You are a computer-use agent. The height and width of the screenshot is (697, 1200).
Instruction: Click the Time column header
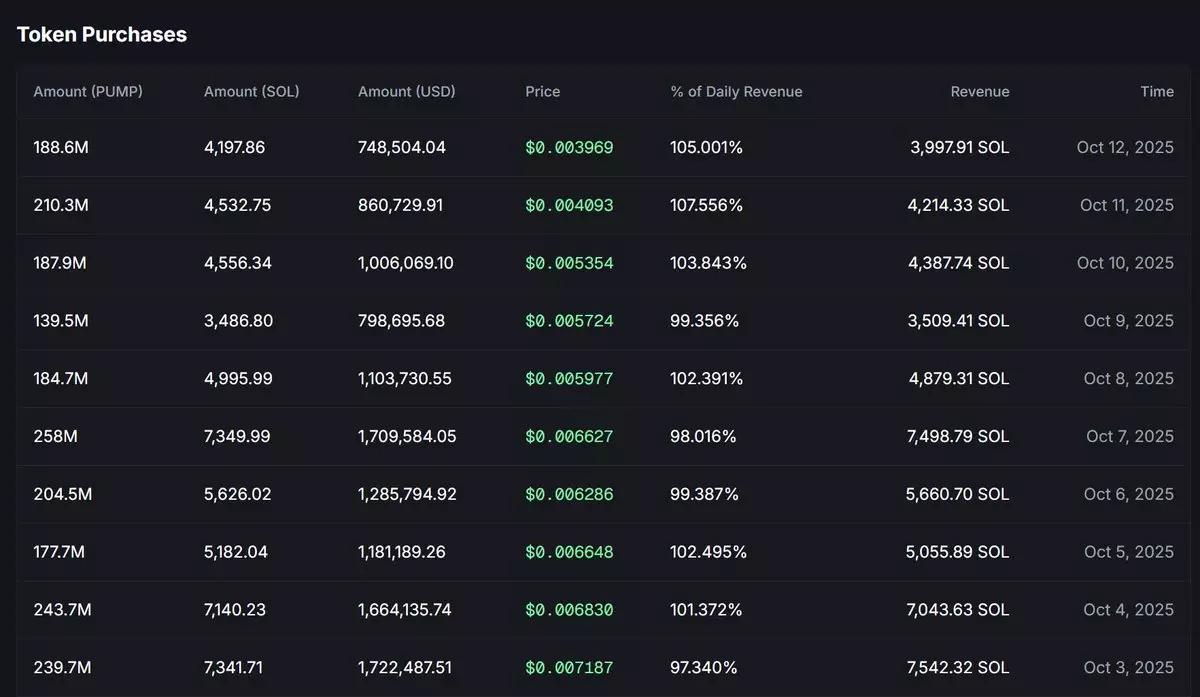pyautogui.click(x=1156, y=92)
